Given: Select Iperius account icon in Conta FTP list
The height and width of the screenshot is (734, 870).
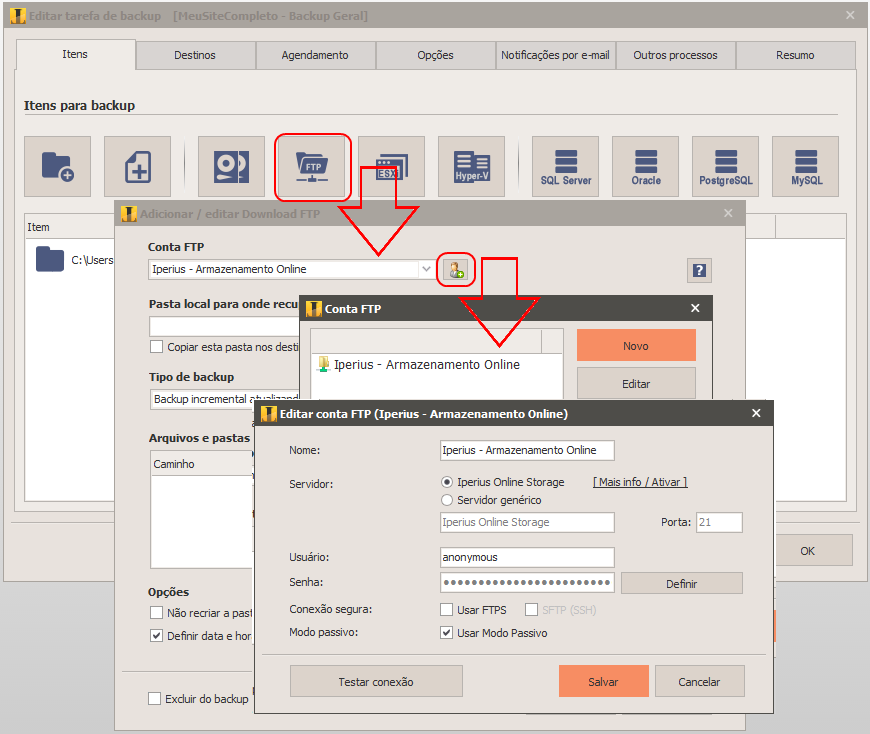Looking at the screenshot, I should [323, 365].
